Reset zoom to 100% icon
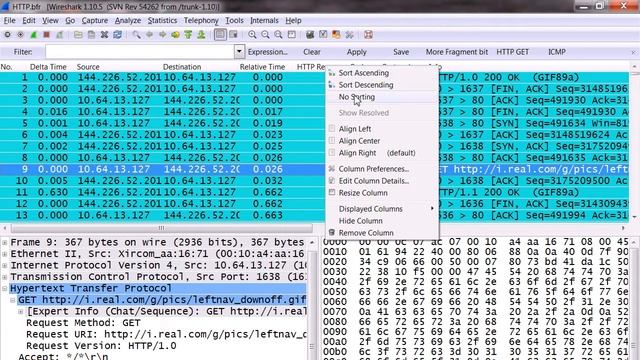The width and height of the screenshot is (640, 360). pos(278,35)
